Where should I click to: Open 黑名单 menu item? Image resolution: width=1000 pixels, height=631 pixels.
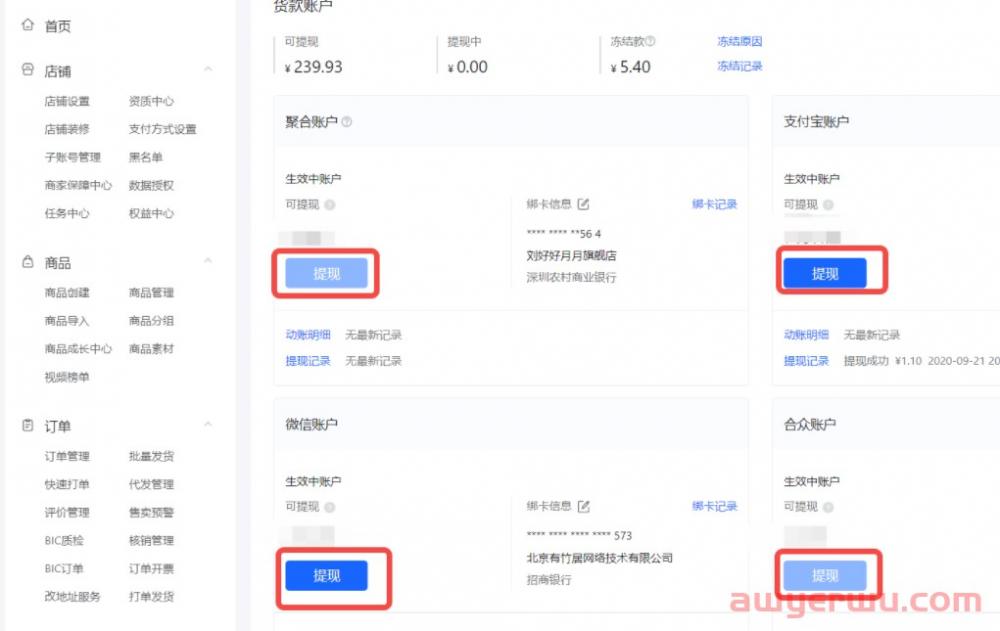click(145, 158)
